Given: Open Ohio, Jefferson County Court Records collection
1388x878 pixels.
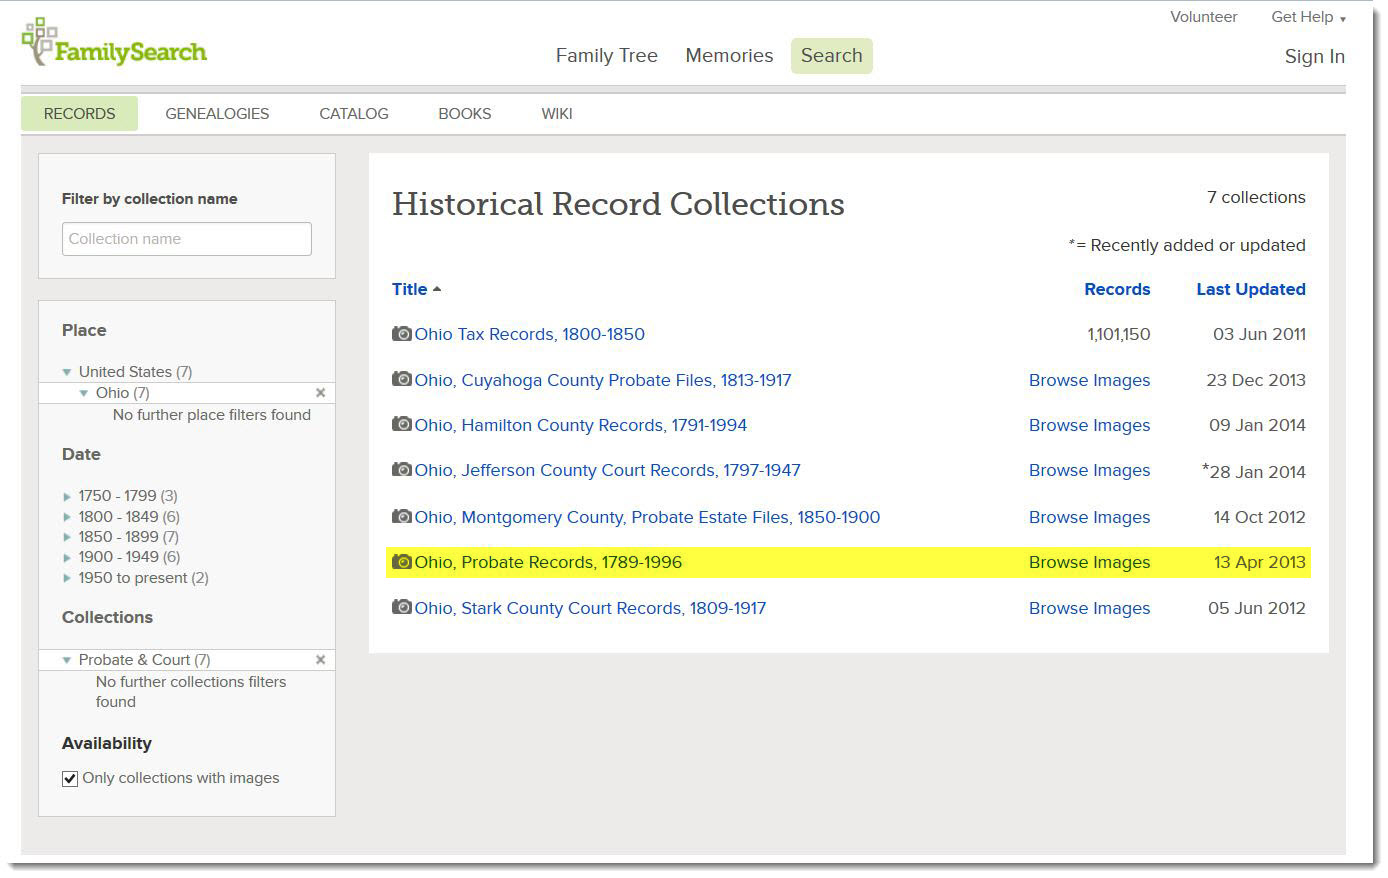Looking at the screenshot, I should [x=608, y=470].
